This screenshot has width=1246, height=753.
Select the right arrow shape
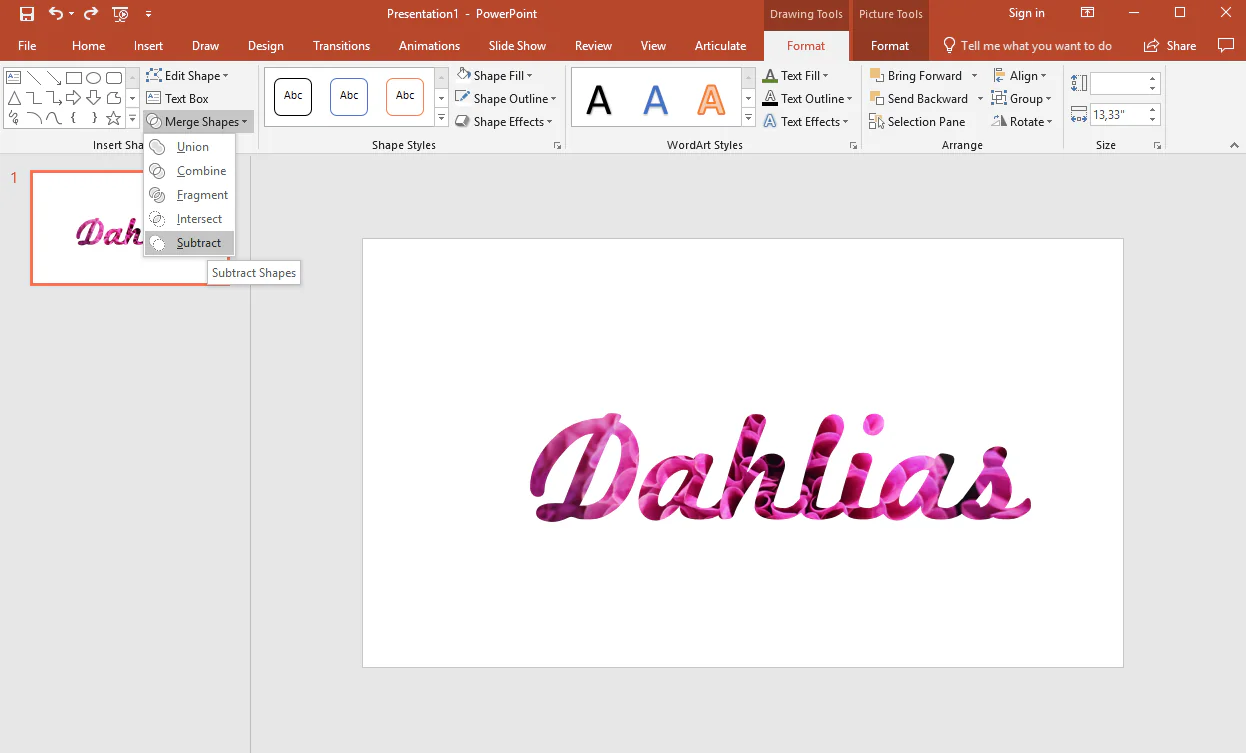(74, 98)
